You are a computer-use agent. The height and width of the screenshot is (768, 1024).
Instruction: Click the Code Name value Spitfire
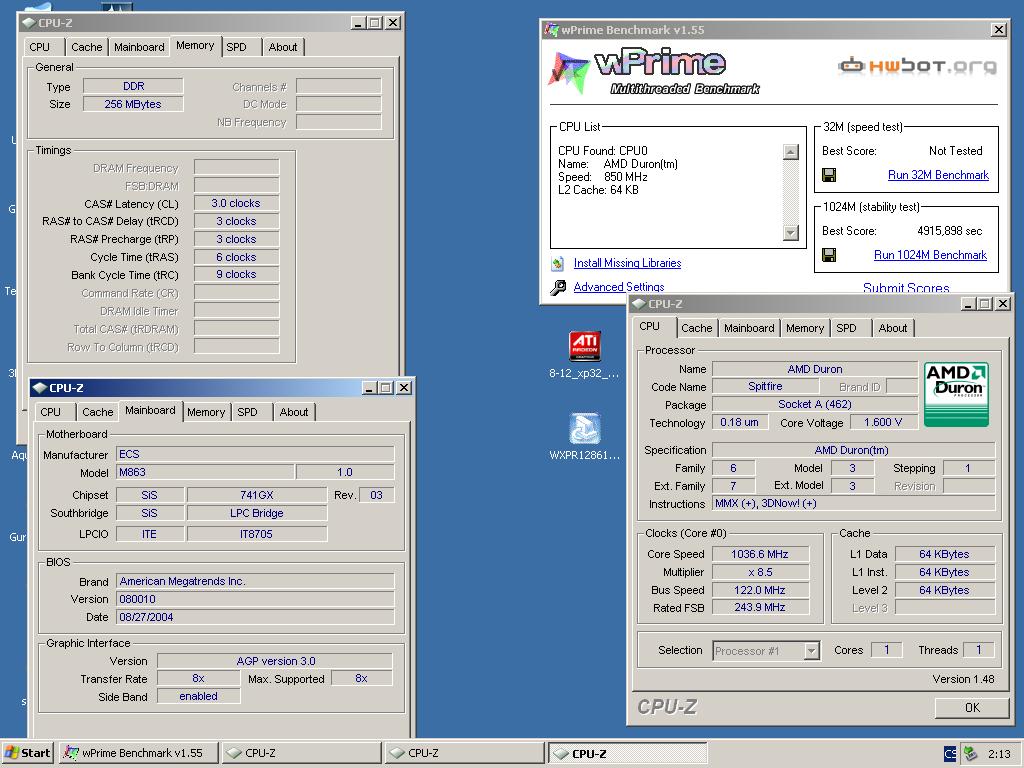765,386
